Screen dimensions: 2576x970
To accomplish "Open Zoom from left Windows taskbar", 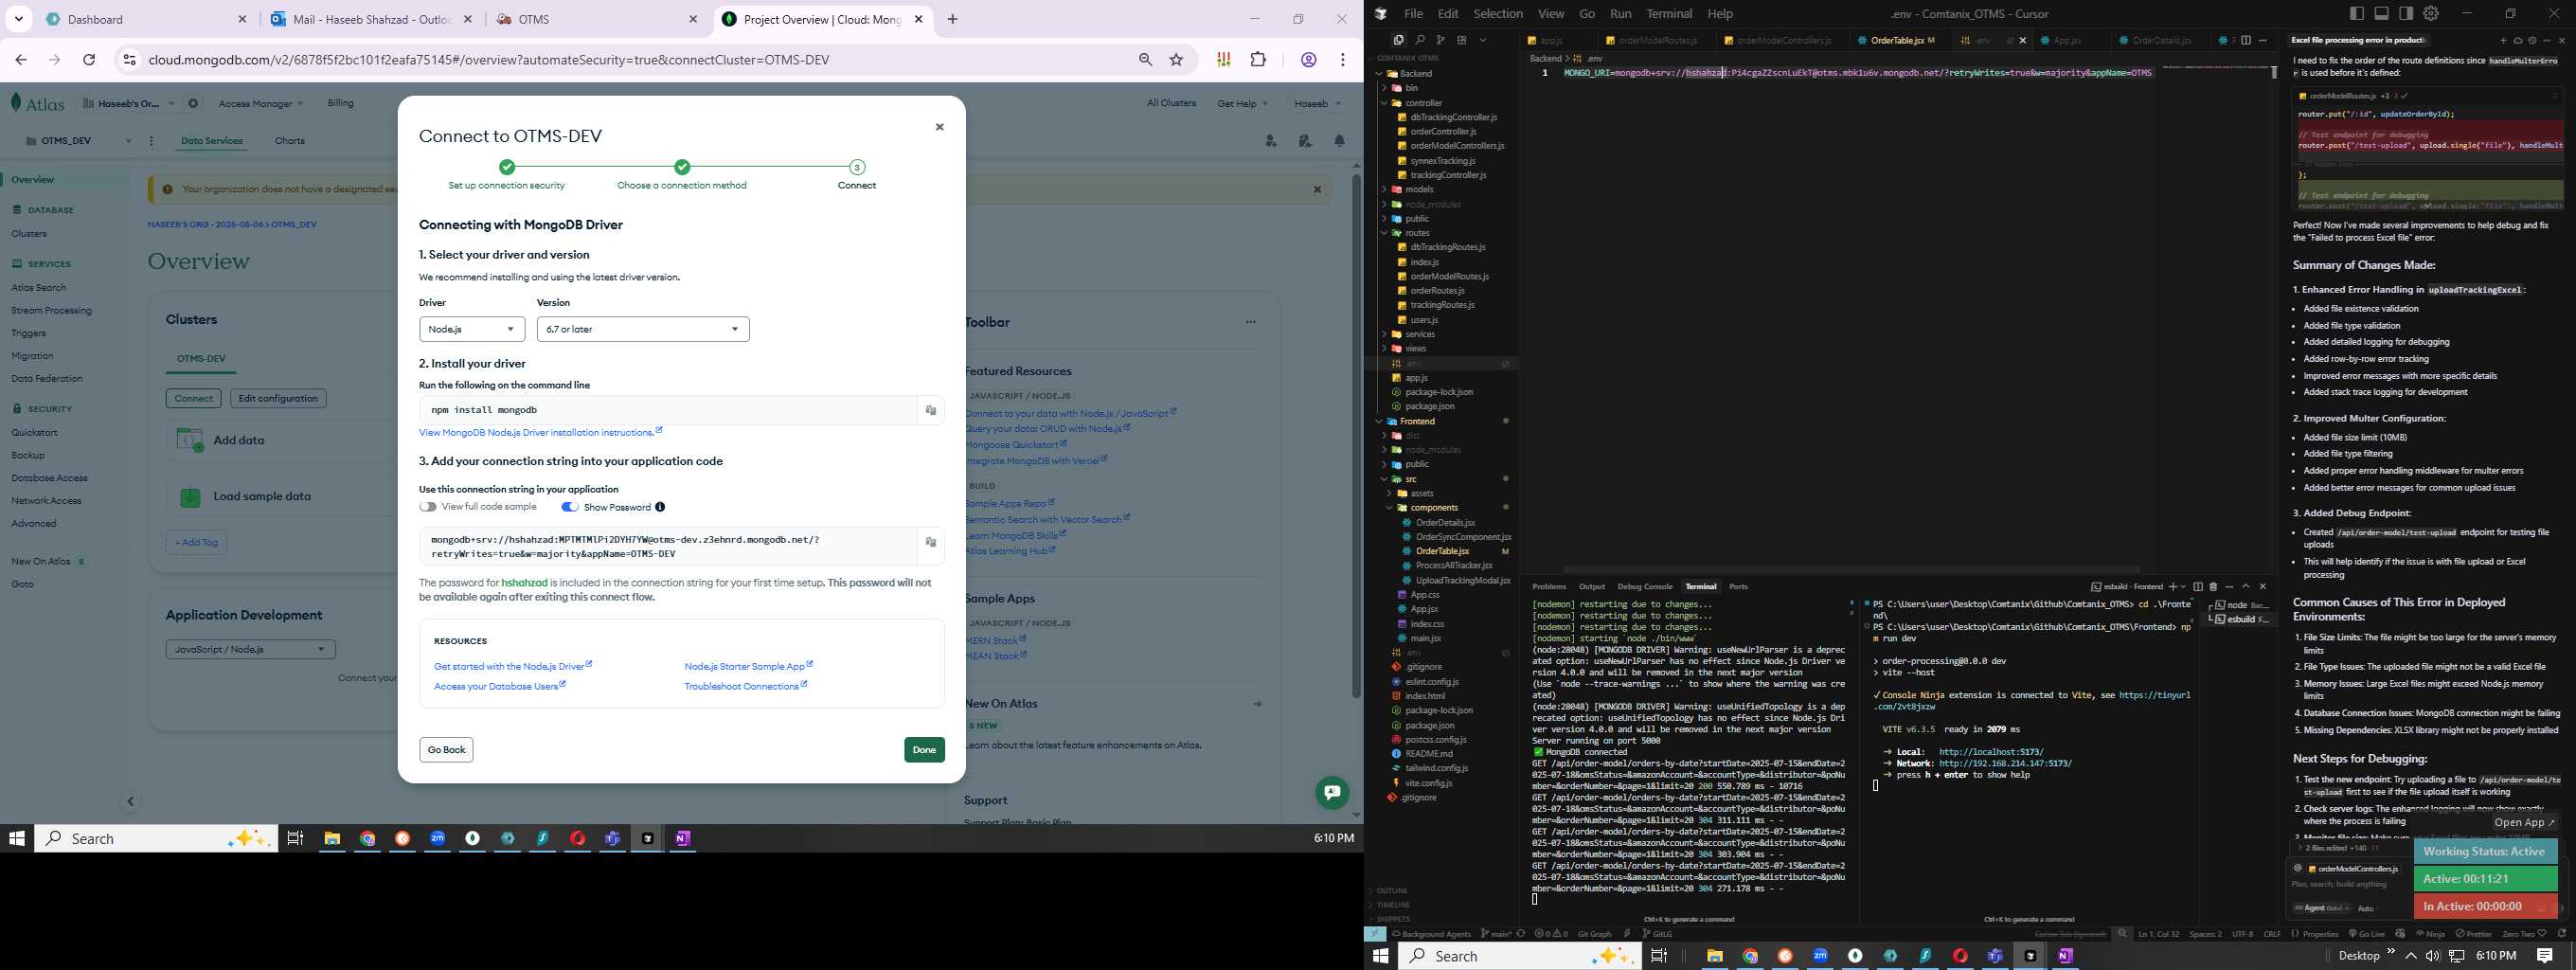I will point(438,839).
